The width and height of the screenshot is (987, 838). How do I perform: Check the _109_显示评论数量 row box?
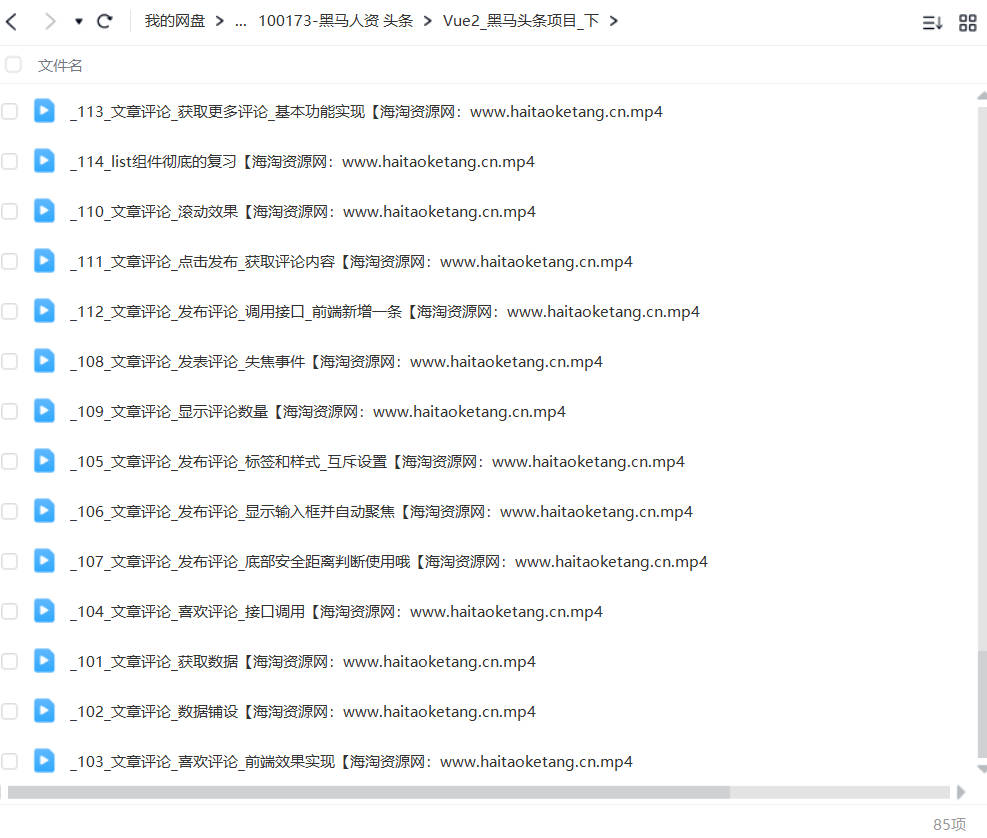(9, 411)
